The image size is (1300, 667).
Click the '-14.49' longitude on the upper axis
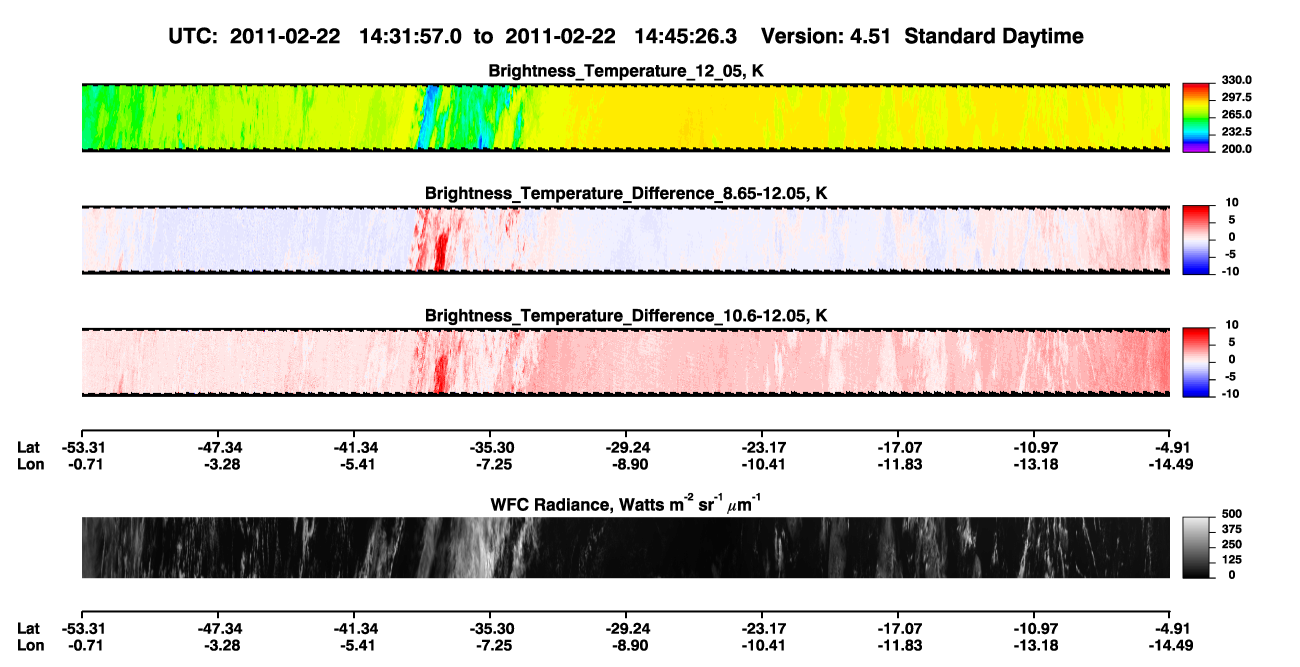point(1170,463)
